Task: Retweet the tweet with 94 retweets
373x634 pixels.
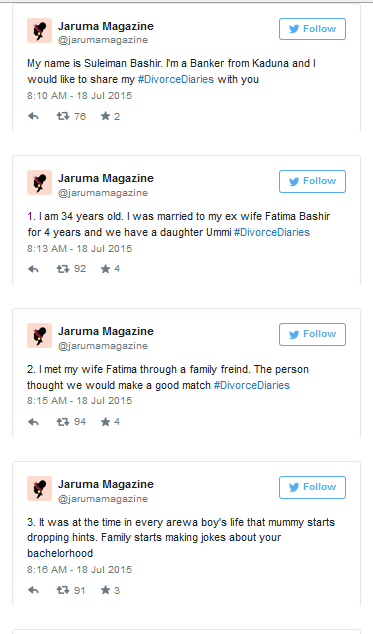Action: click(x=63, y=422)
